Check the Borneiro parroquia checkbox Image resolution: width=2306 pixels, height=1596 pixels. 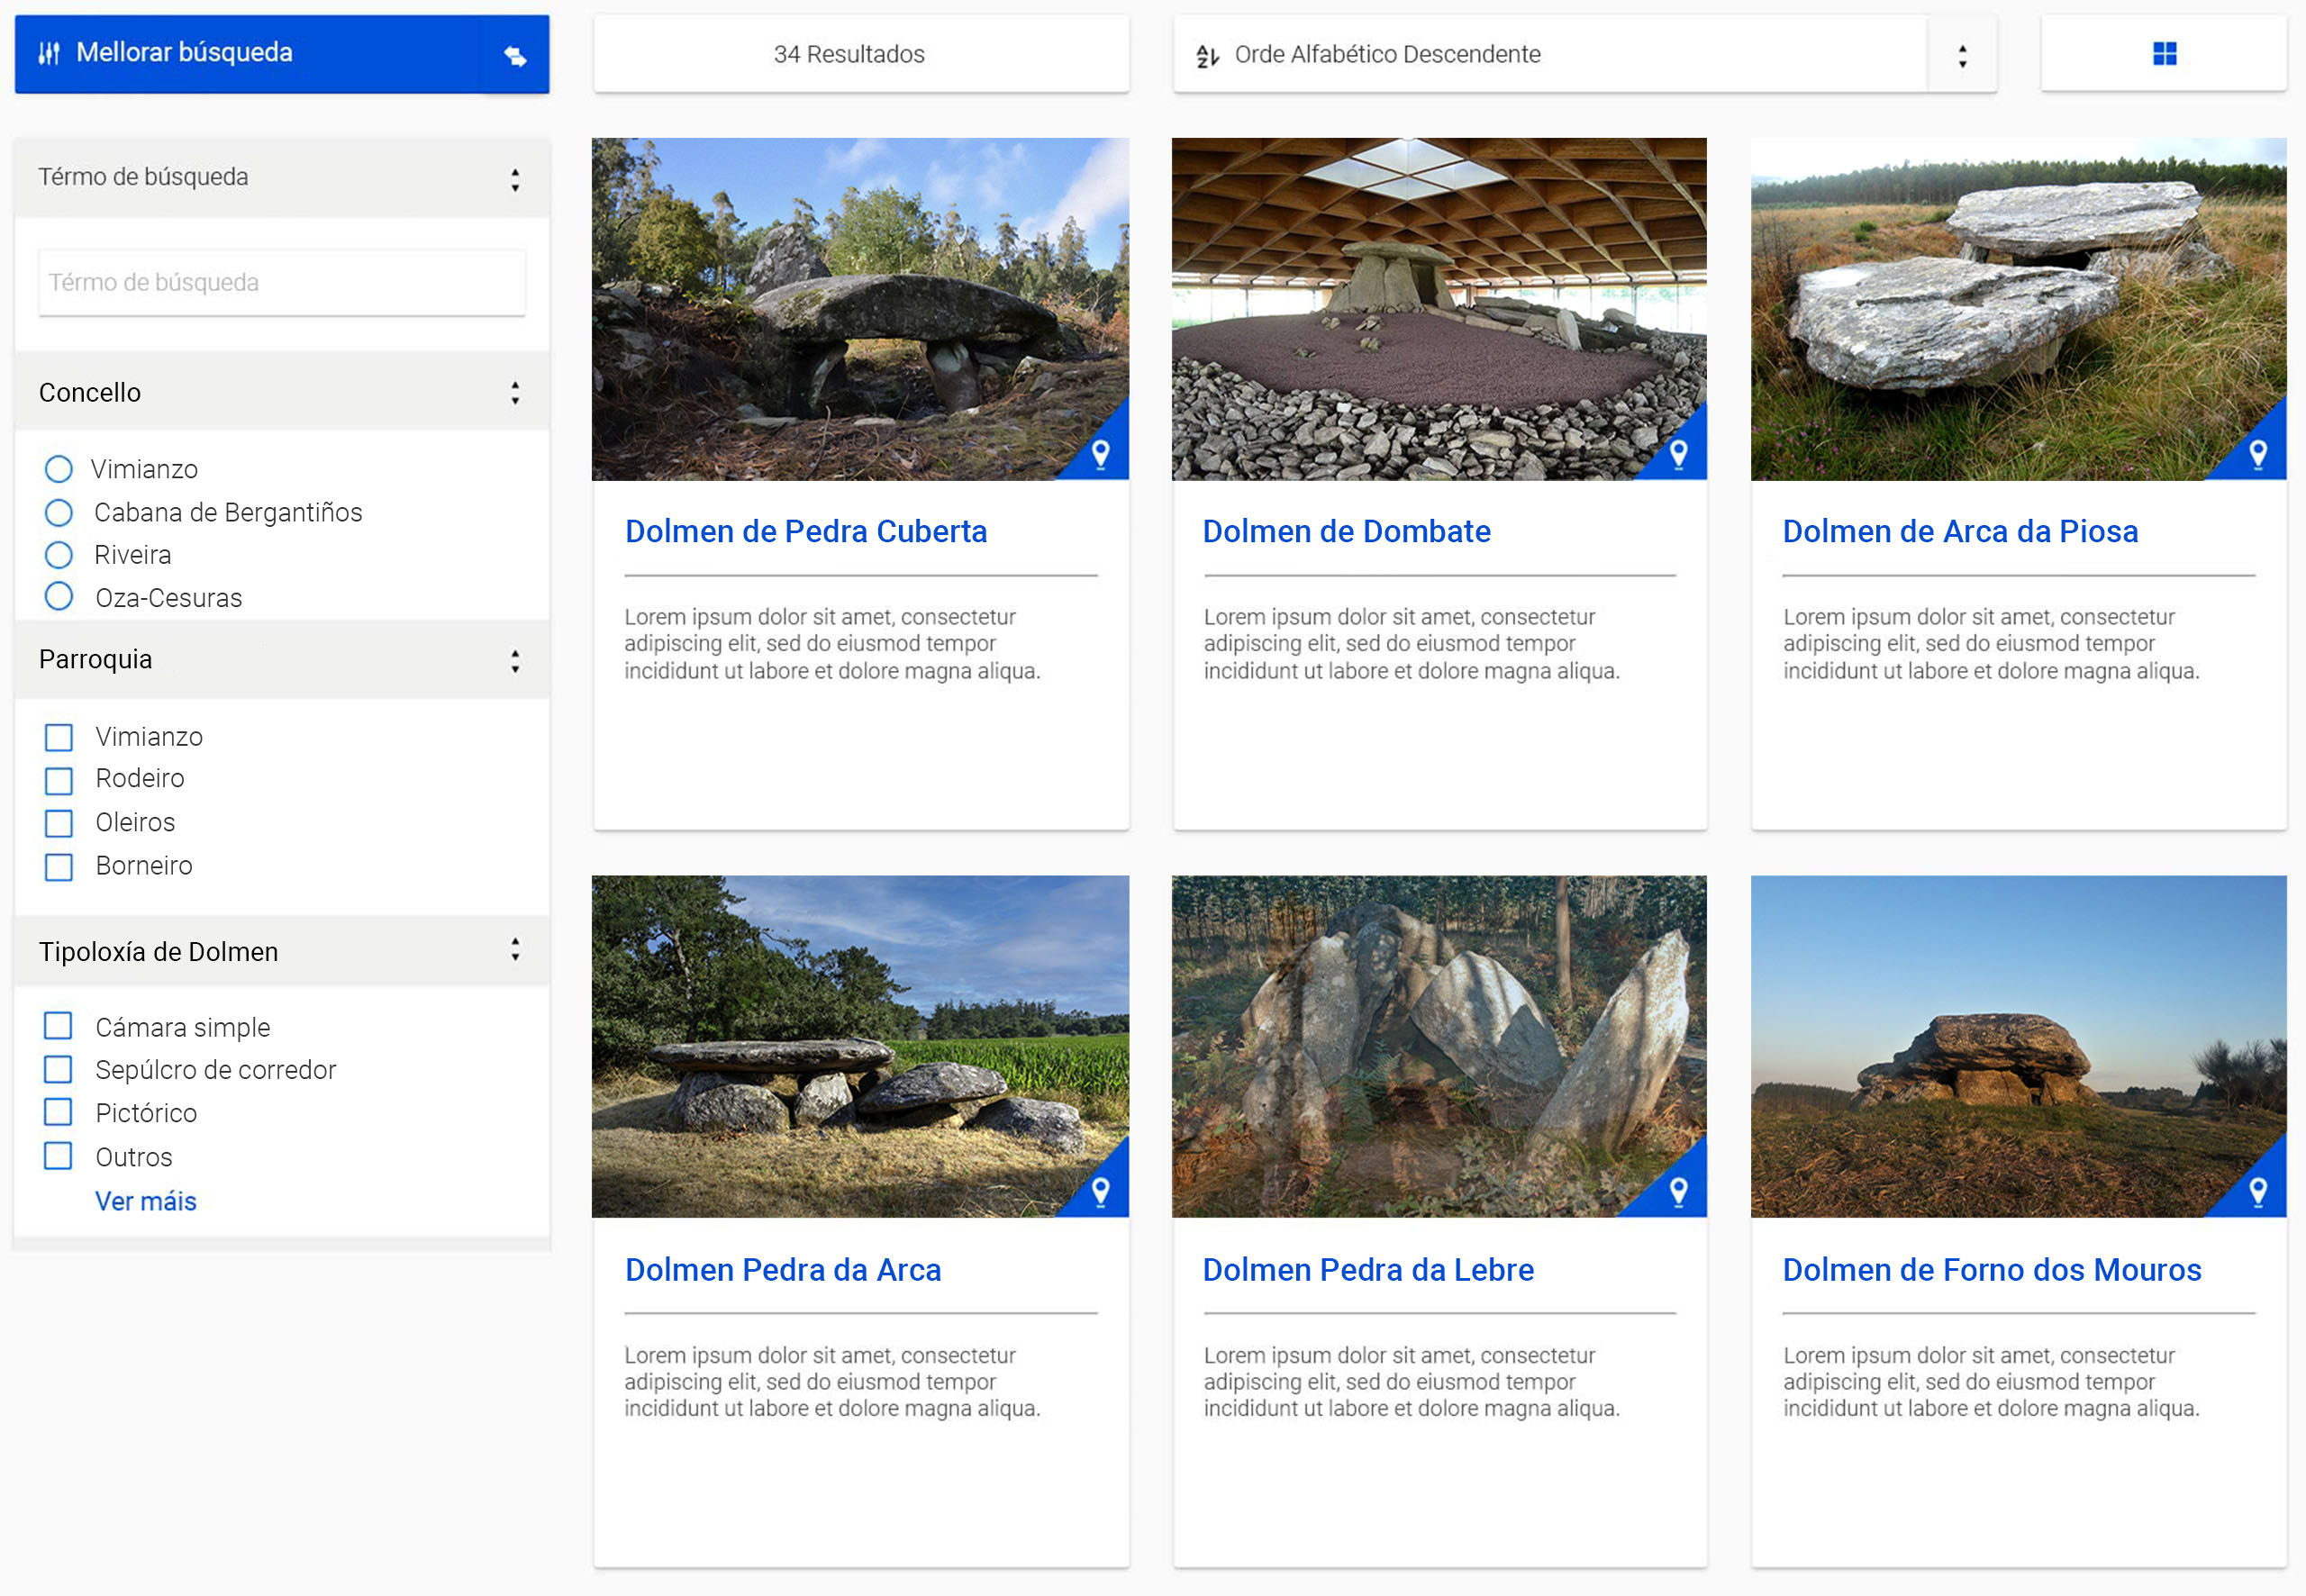(x=59, y=866)
